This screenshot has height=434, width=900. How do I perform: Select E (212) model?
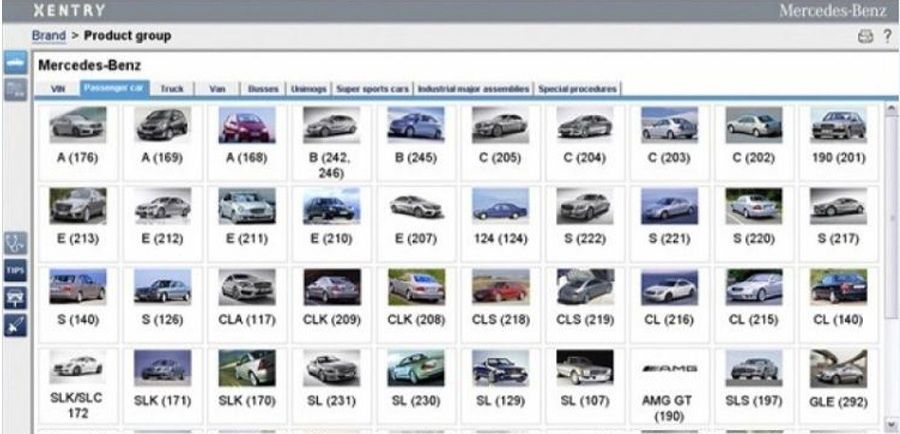(x=162, y=223)
